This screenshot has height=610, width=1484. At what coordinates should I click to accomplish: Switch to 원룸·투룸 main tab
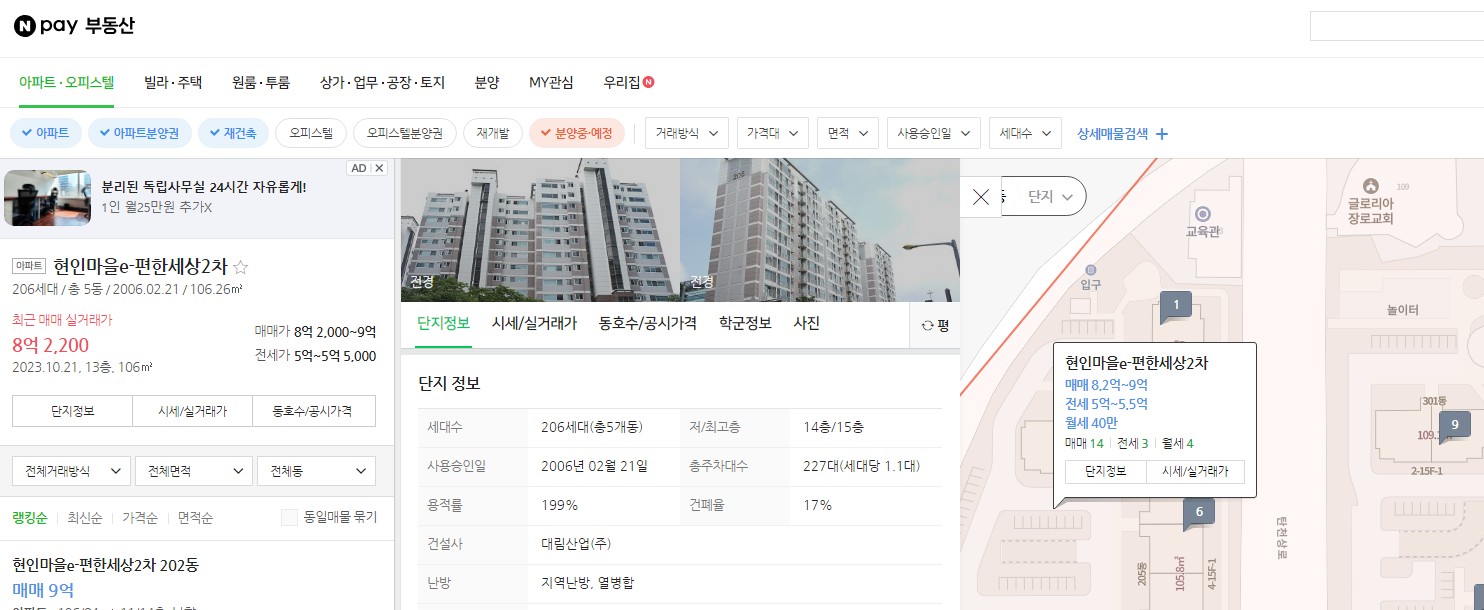coord(260,83)
